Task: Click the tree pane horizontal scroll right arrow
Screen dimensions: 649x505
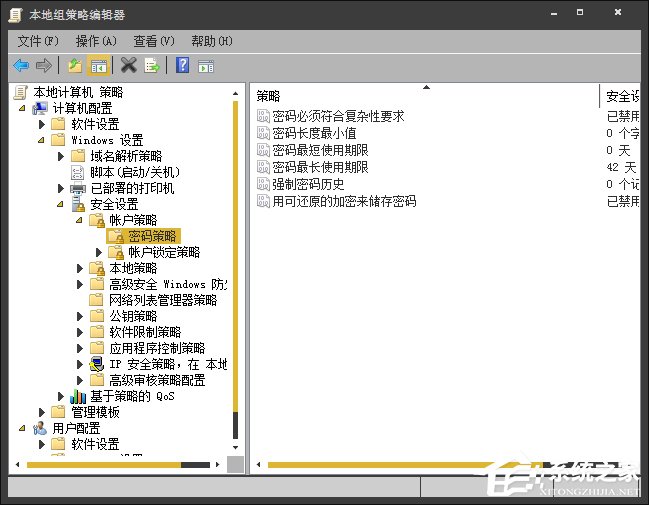Action: tap(218, 464)
